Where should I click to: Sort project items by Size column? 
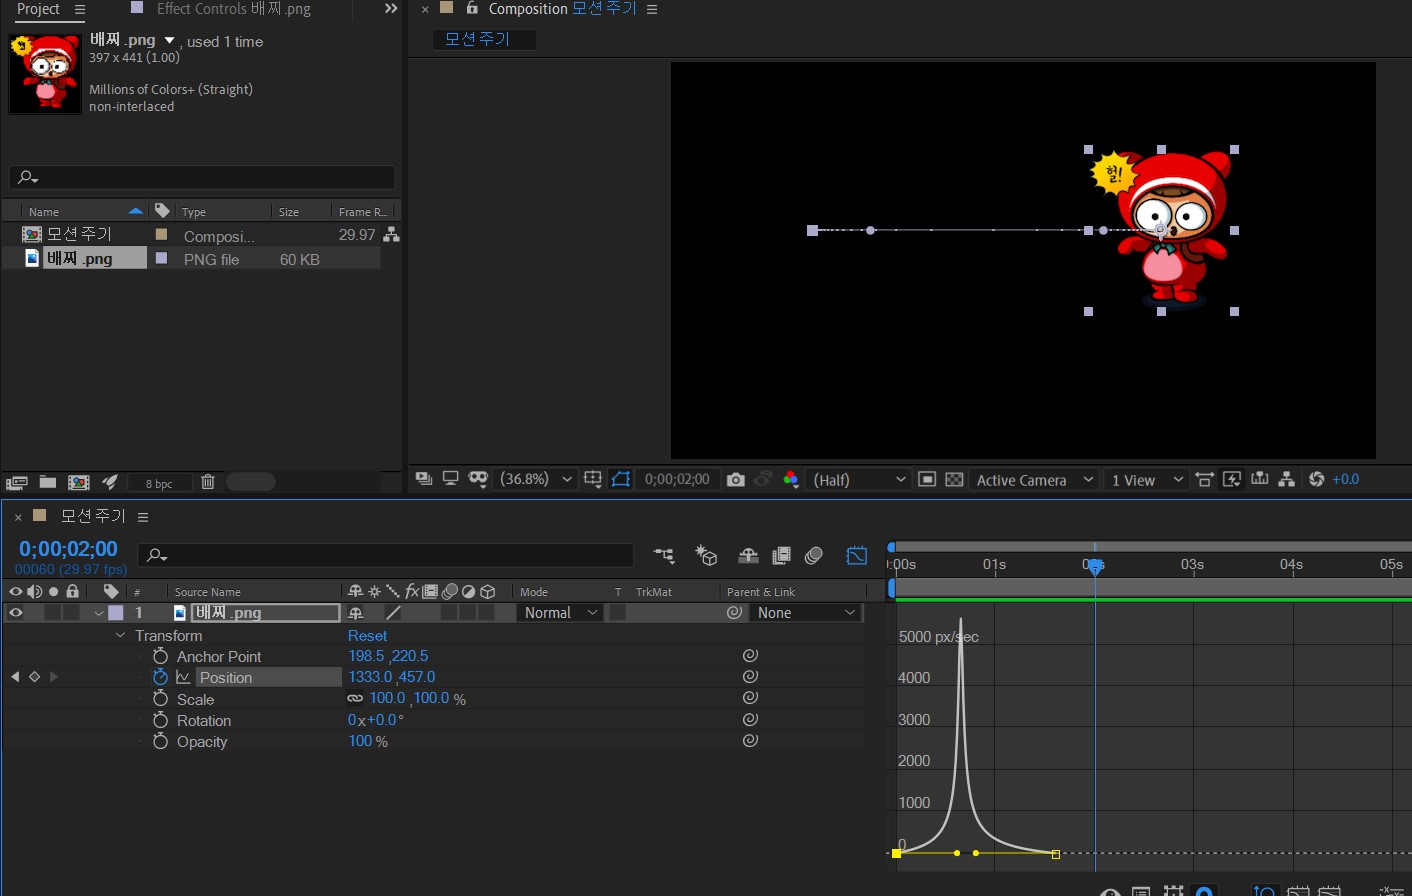[x=289, y=212]
